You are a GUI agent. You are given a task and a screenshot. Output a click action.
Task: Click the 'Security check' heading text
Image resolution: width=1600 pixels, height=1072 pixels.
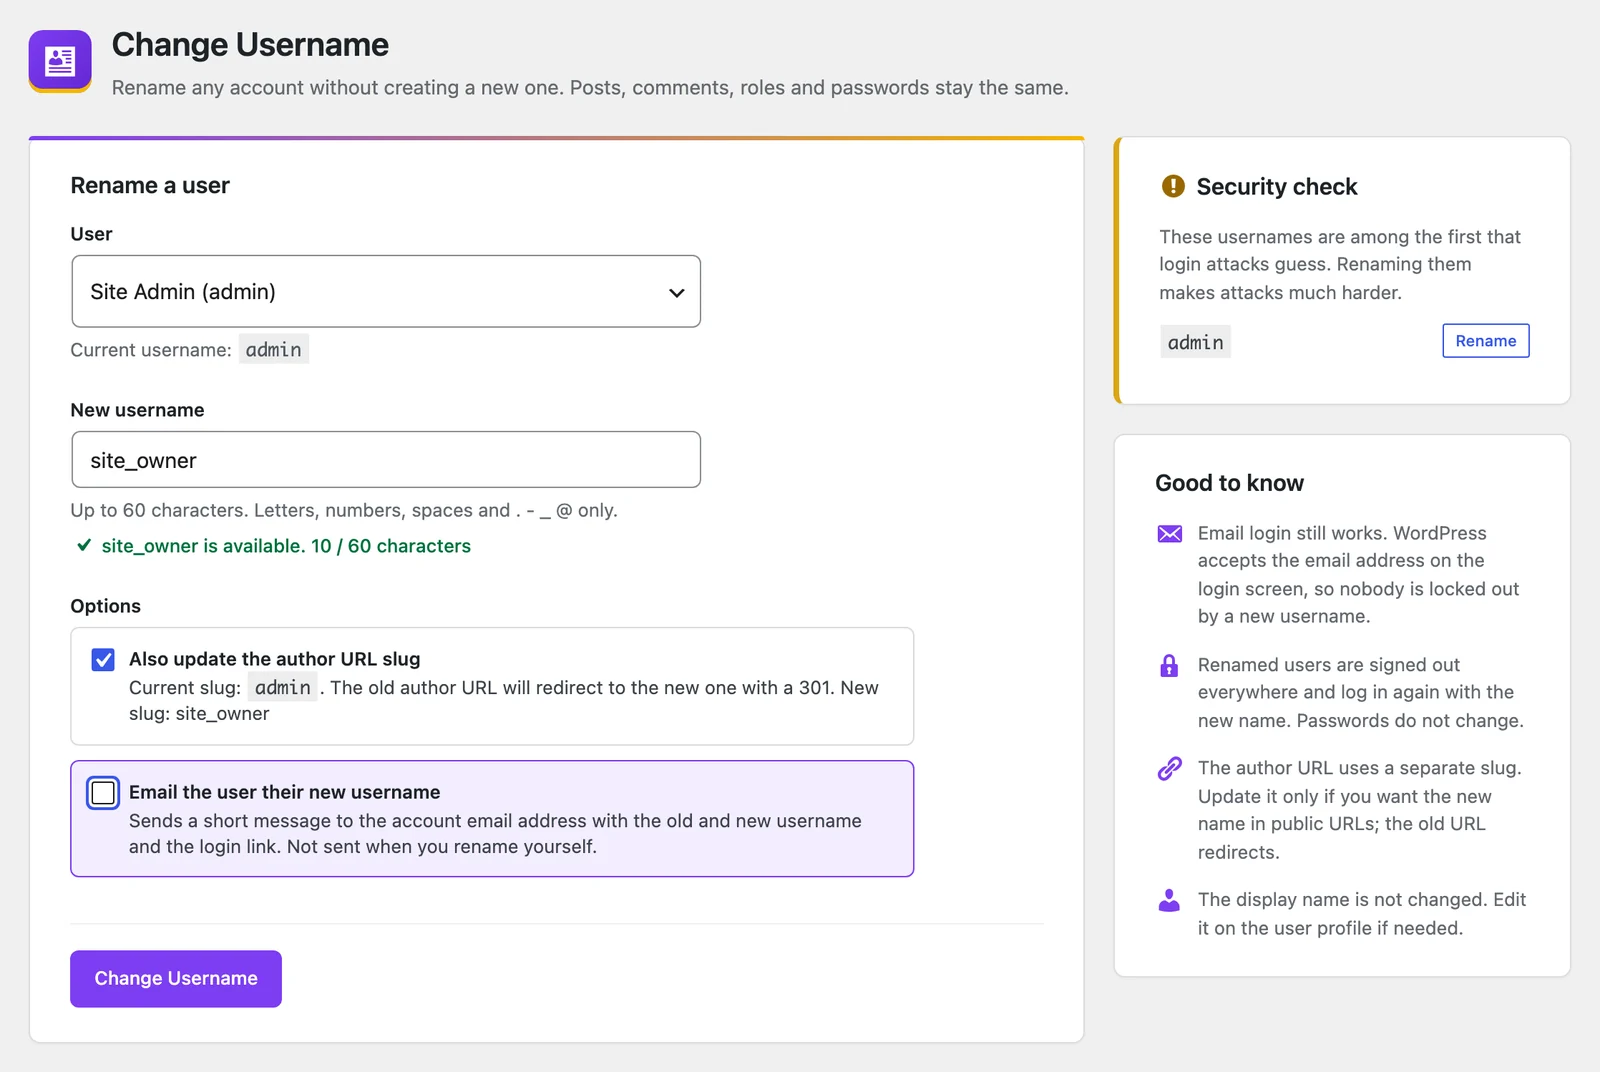coord(1277,187)
